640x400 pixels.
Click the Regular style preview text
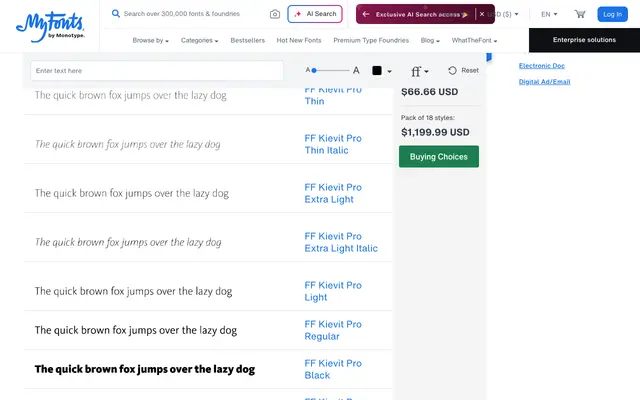click(136, 330)
